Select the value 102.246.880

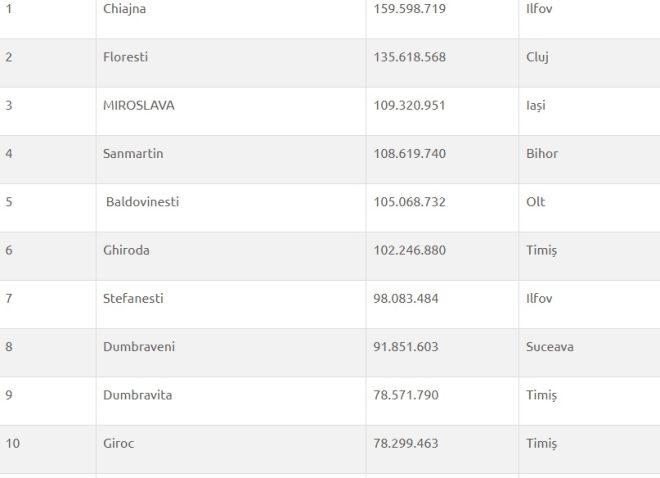410,250
